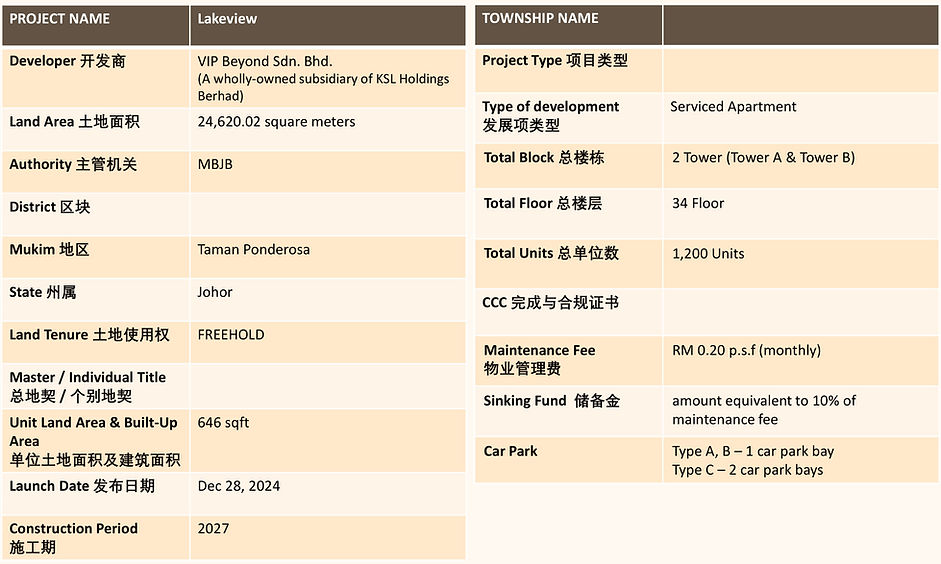Click the 'MBJB' authority value
Image resolution: width=941 pixels, height=564 pixels.
(x=215, y=164)
